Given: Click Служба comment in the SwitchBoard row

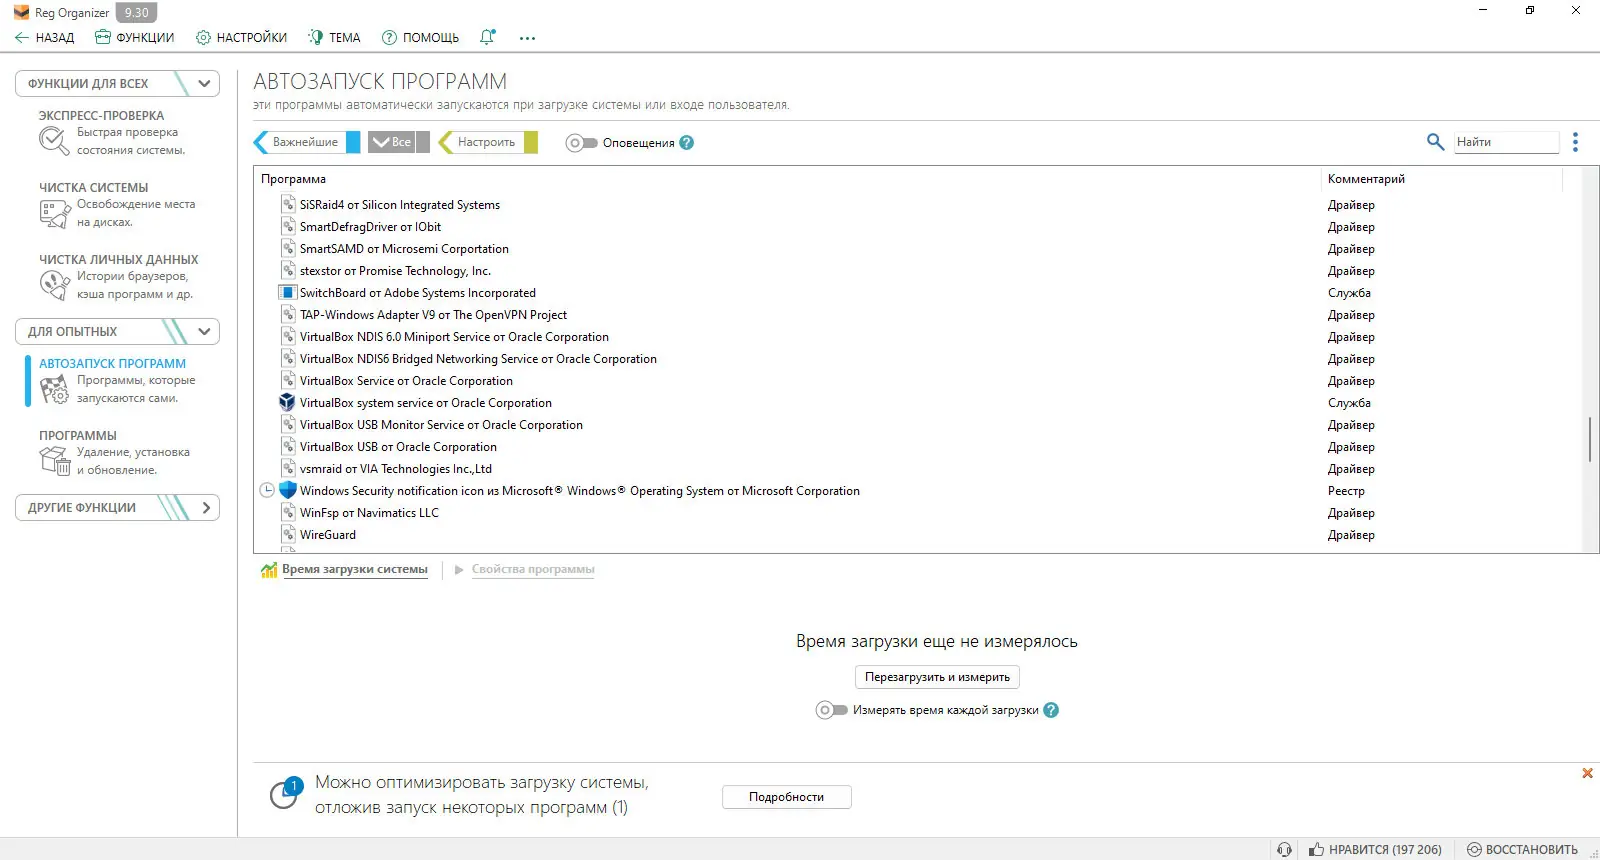Looking at the screenshot, I should (x=1349, y=293).
